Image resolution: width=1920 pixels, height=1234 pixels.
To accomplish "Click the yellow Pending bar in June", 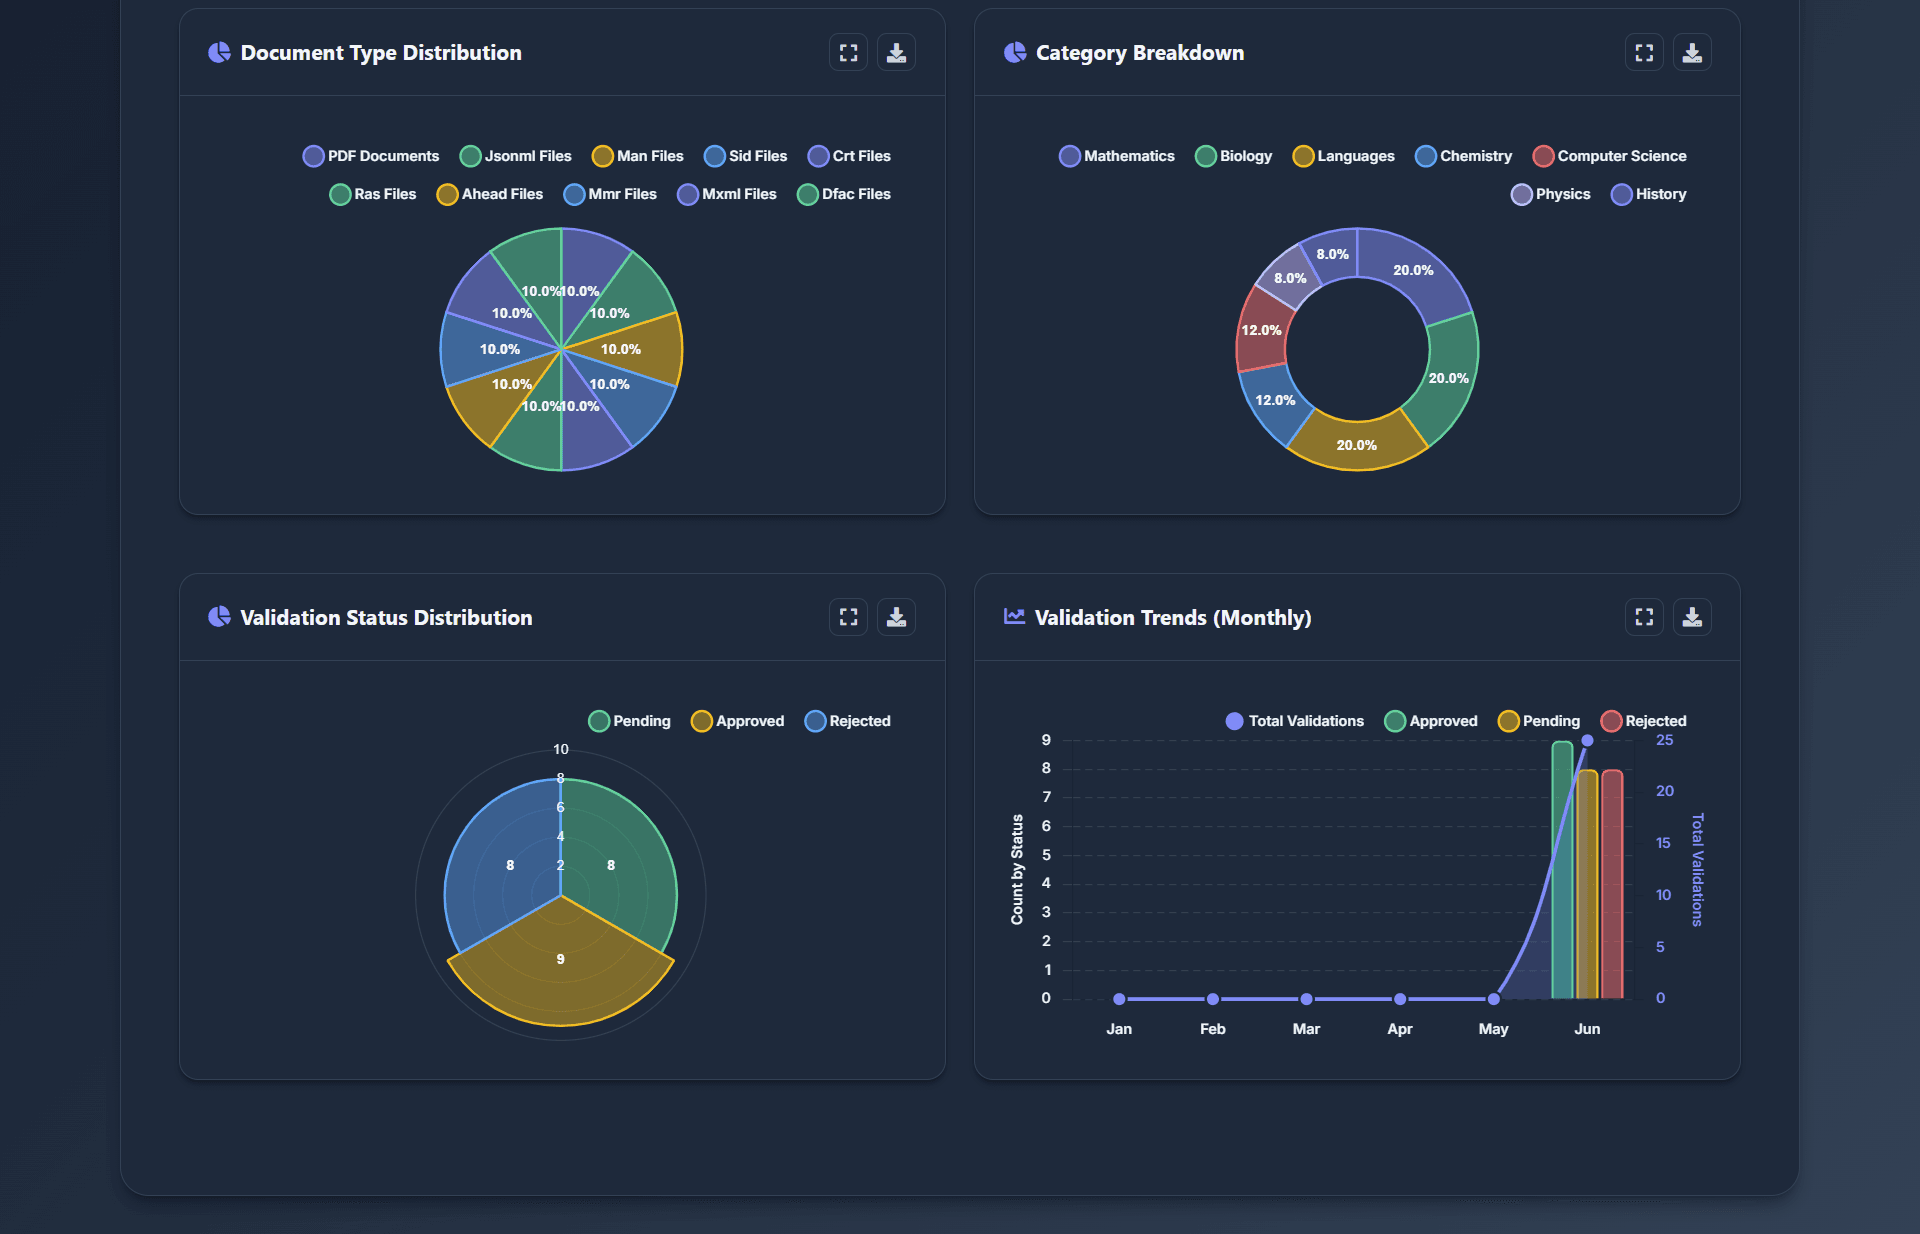I will coord(1587,885).
